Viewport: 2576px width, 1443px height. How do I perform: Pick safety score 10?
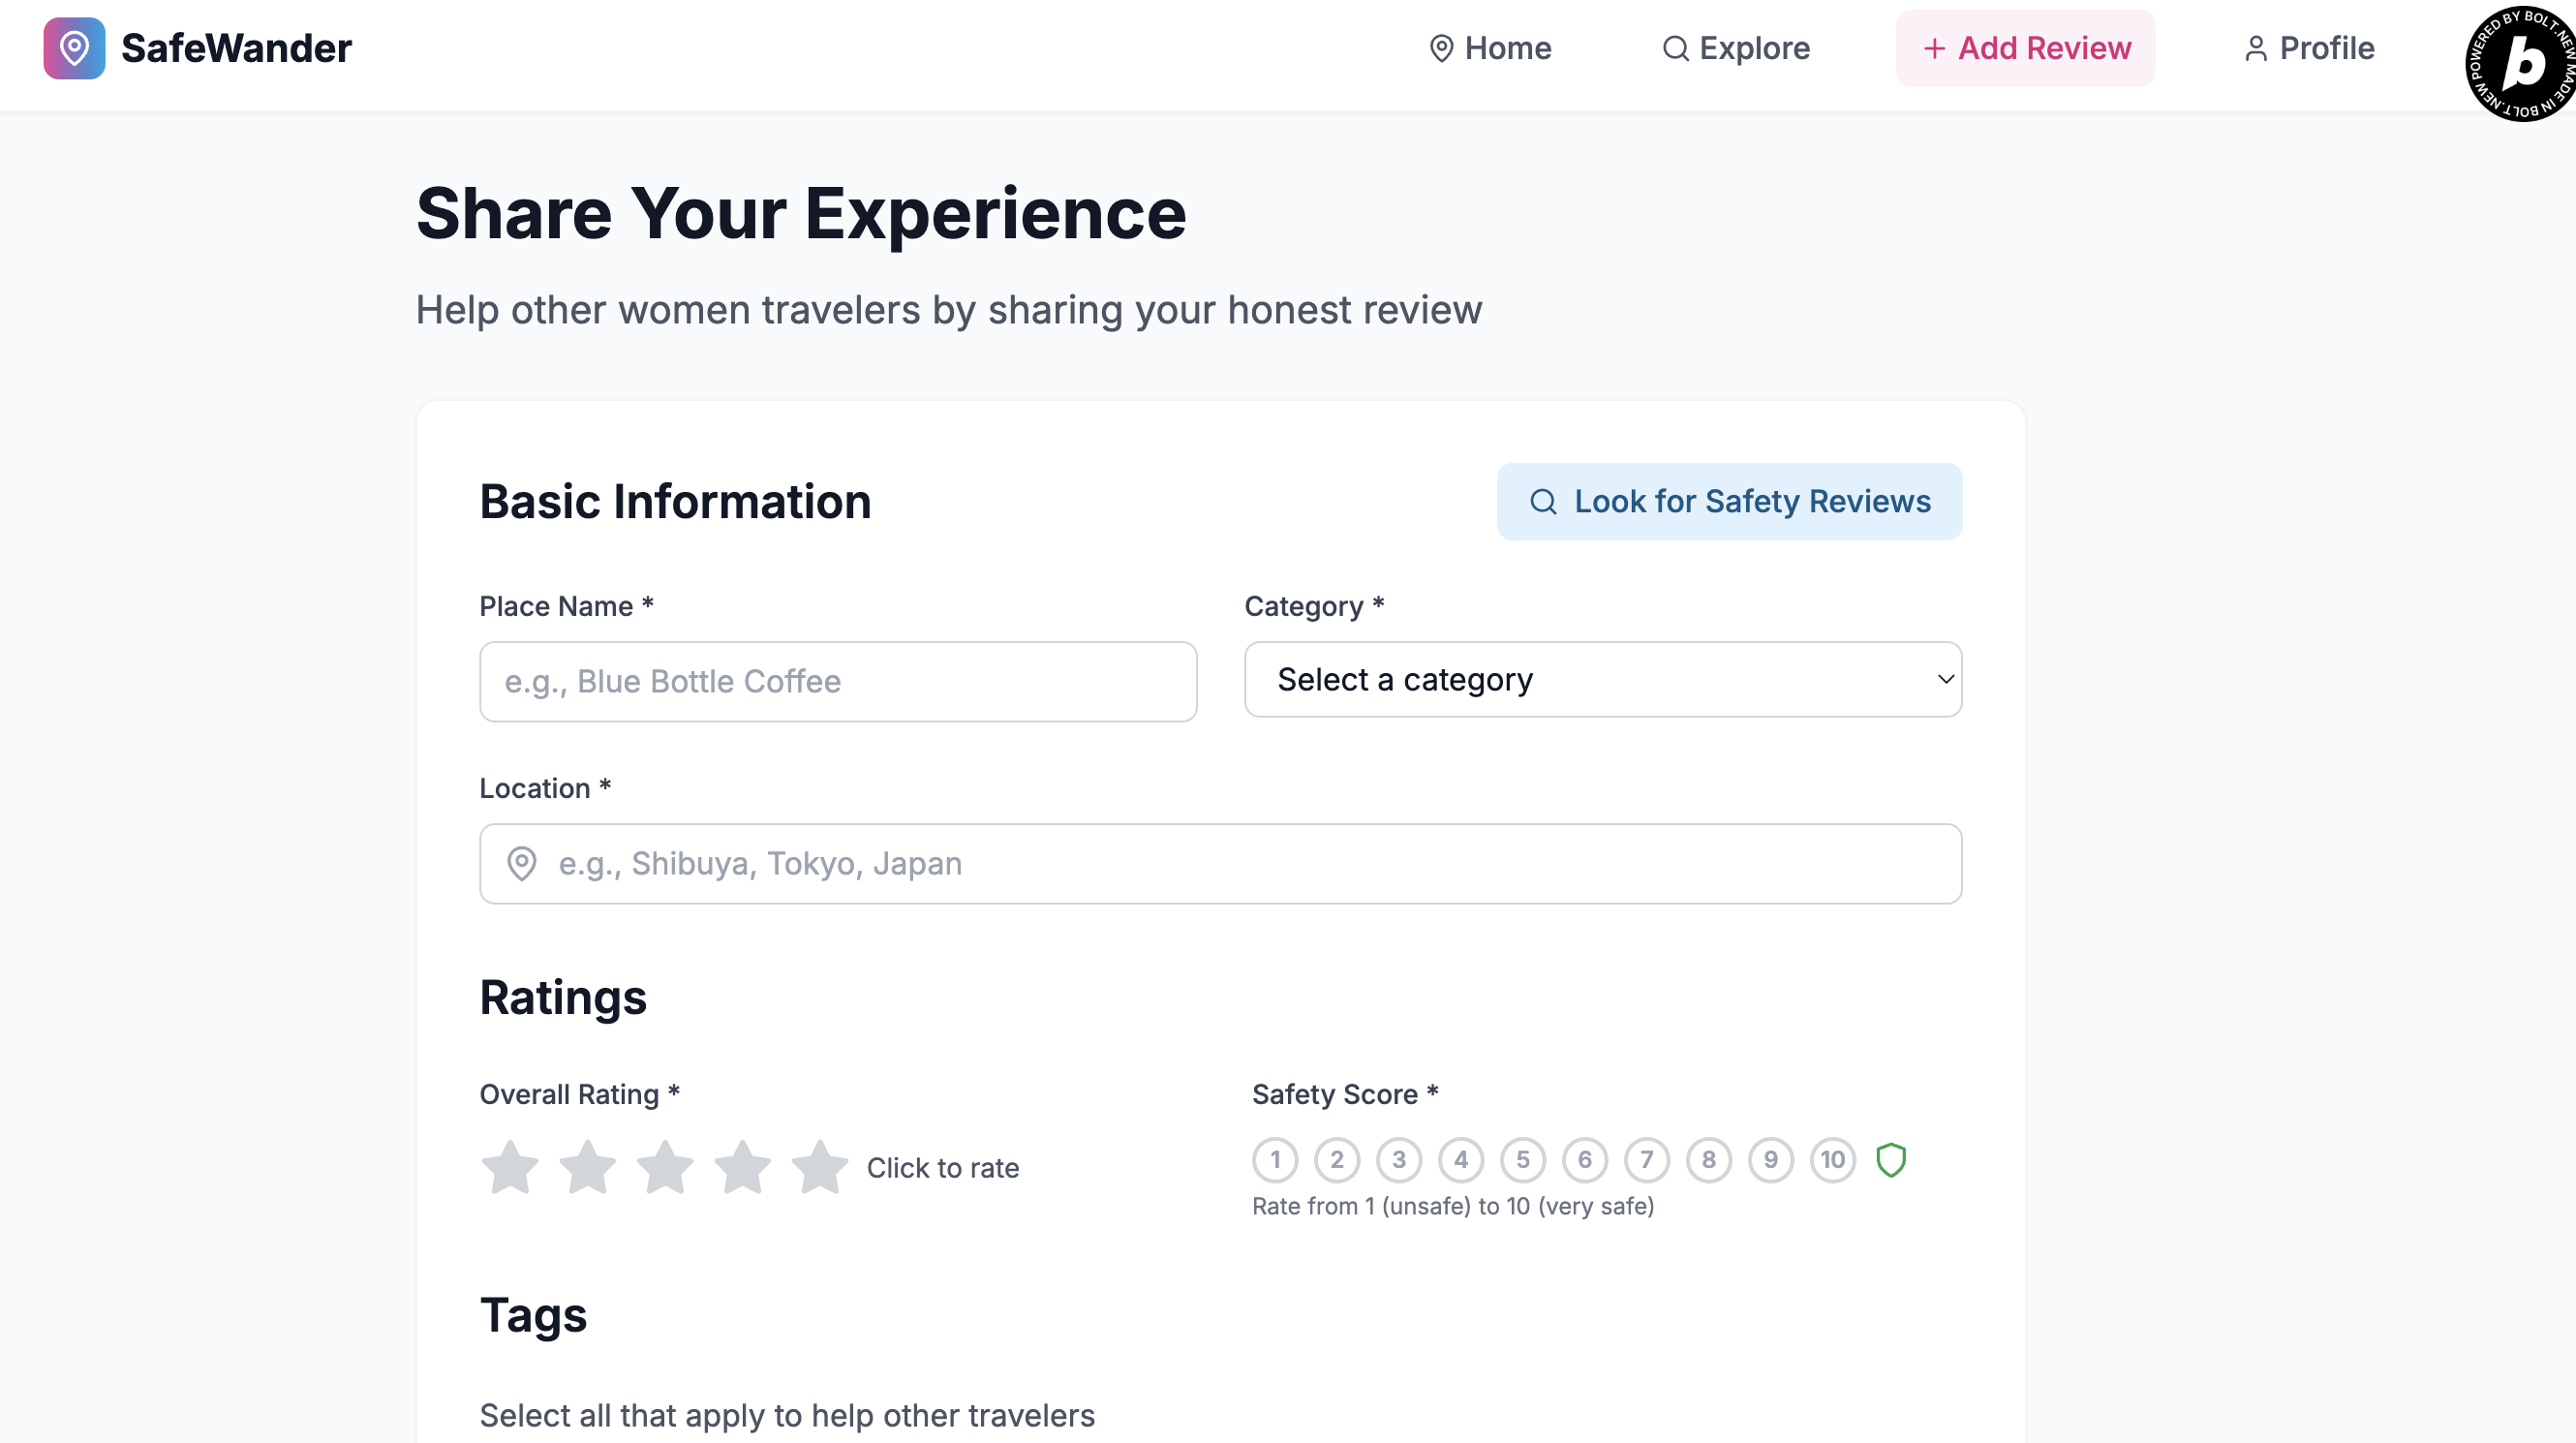pos(1832,1160)
